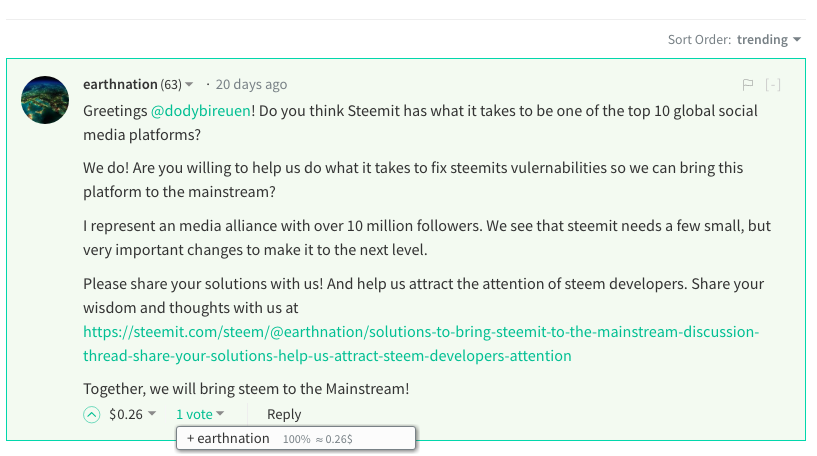817x456 pixels.
Task: Upvote the earthnation comment
Action: click(92, 414)
